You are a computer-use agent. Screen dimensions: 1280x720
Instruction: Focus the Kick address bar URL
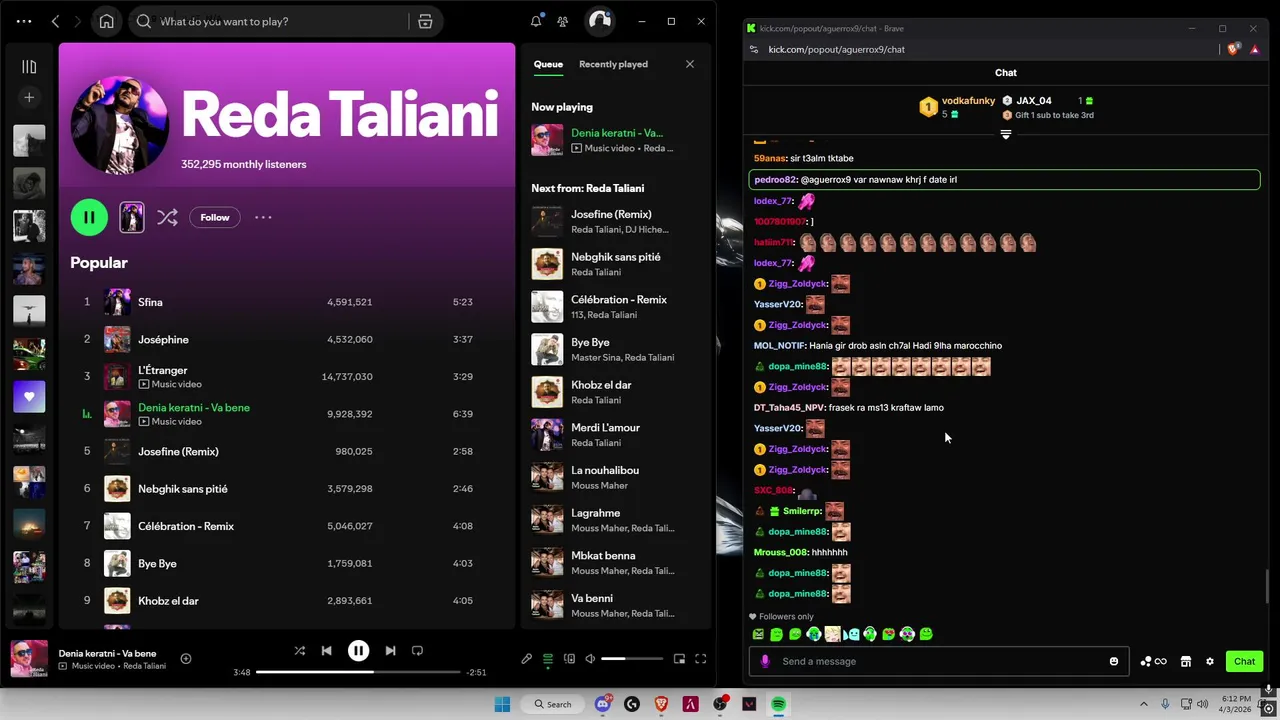coord(836,49)
